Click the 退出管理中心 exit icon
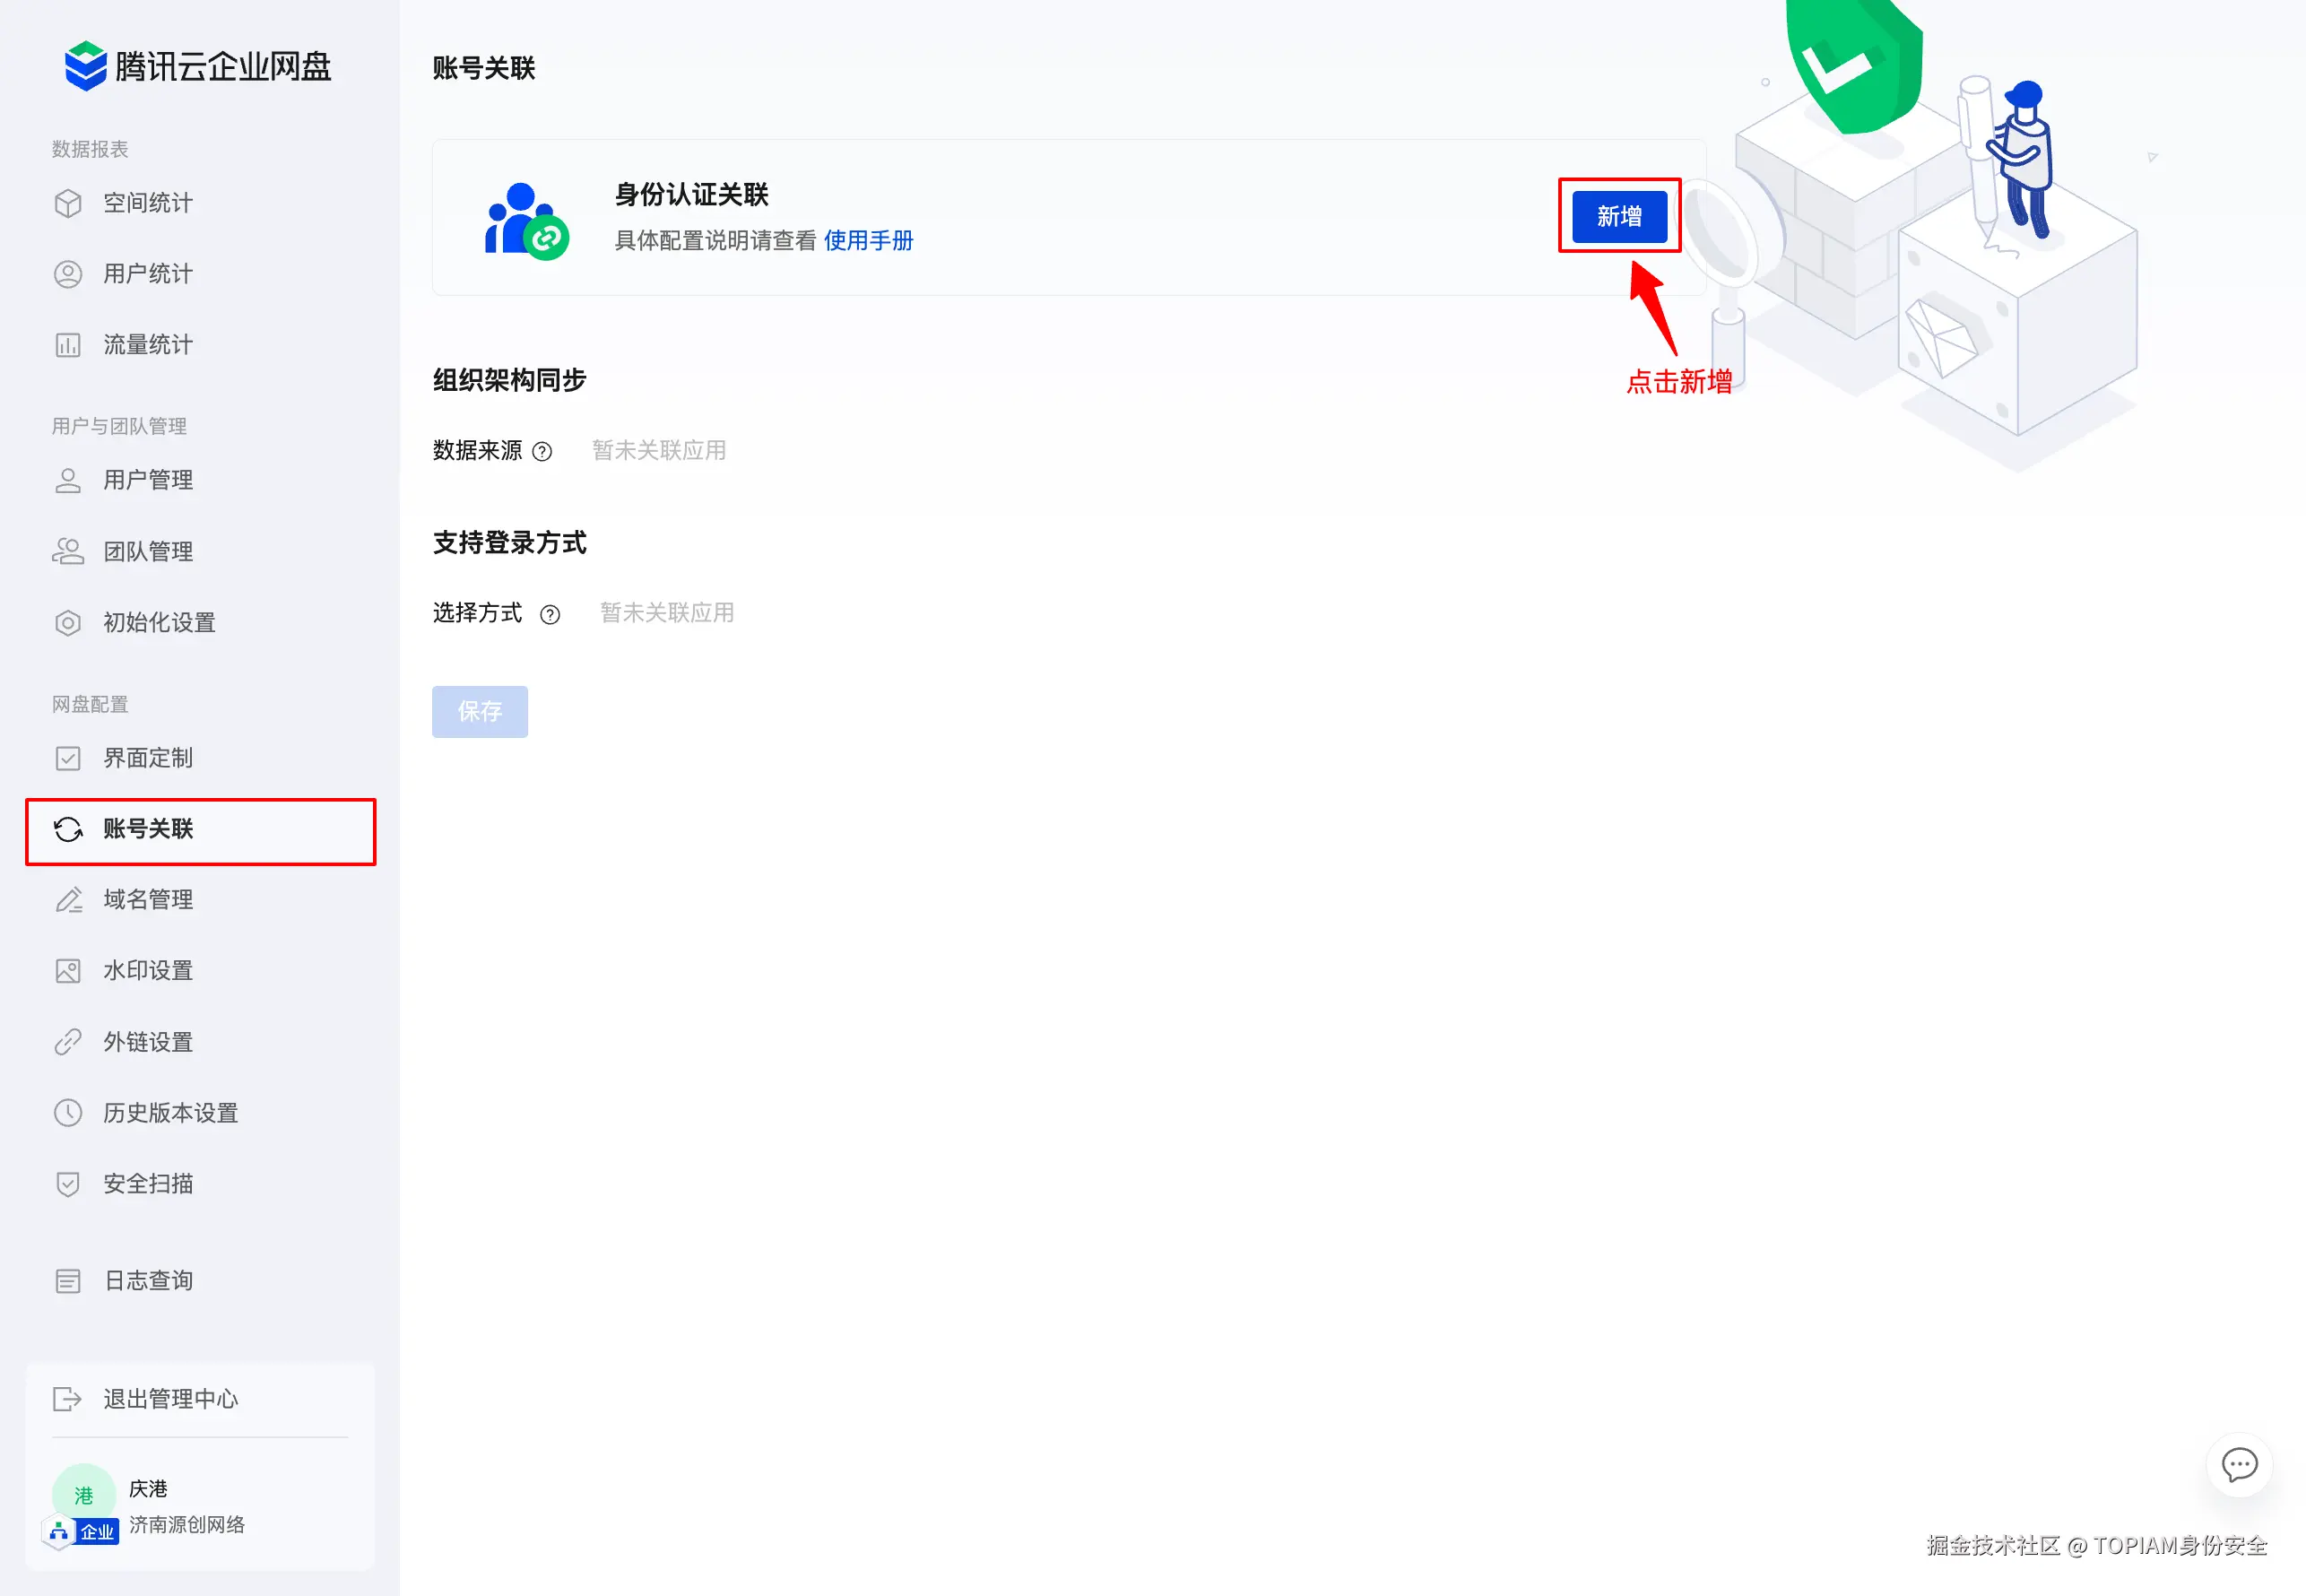The image size is (2306, 1596). point(67,1399)
